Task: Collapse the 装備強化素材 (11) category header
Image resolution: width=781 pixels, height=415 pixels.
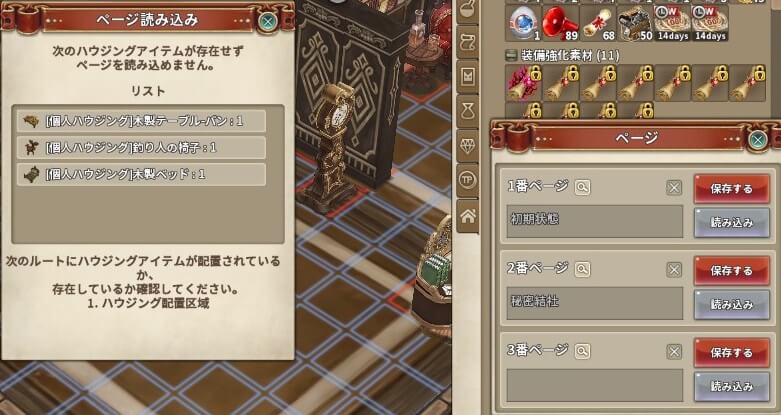Action: 563,55
